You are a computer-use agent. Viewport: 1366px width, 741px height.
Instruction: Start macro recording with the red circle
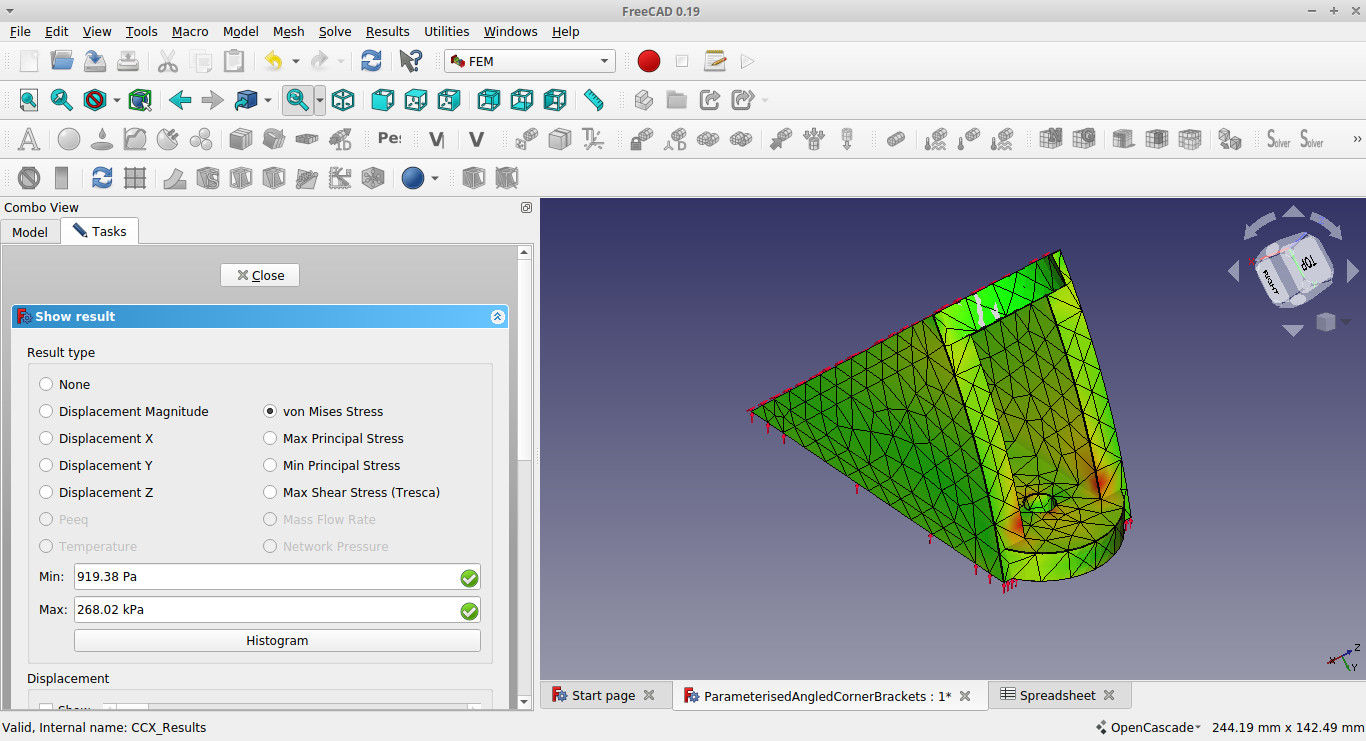coord(649,61)
